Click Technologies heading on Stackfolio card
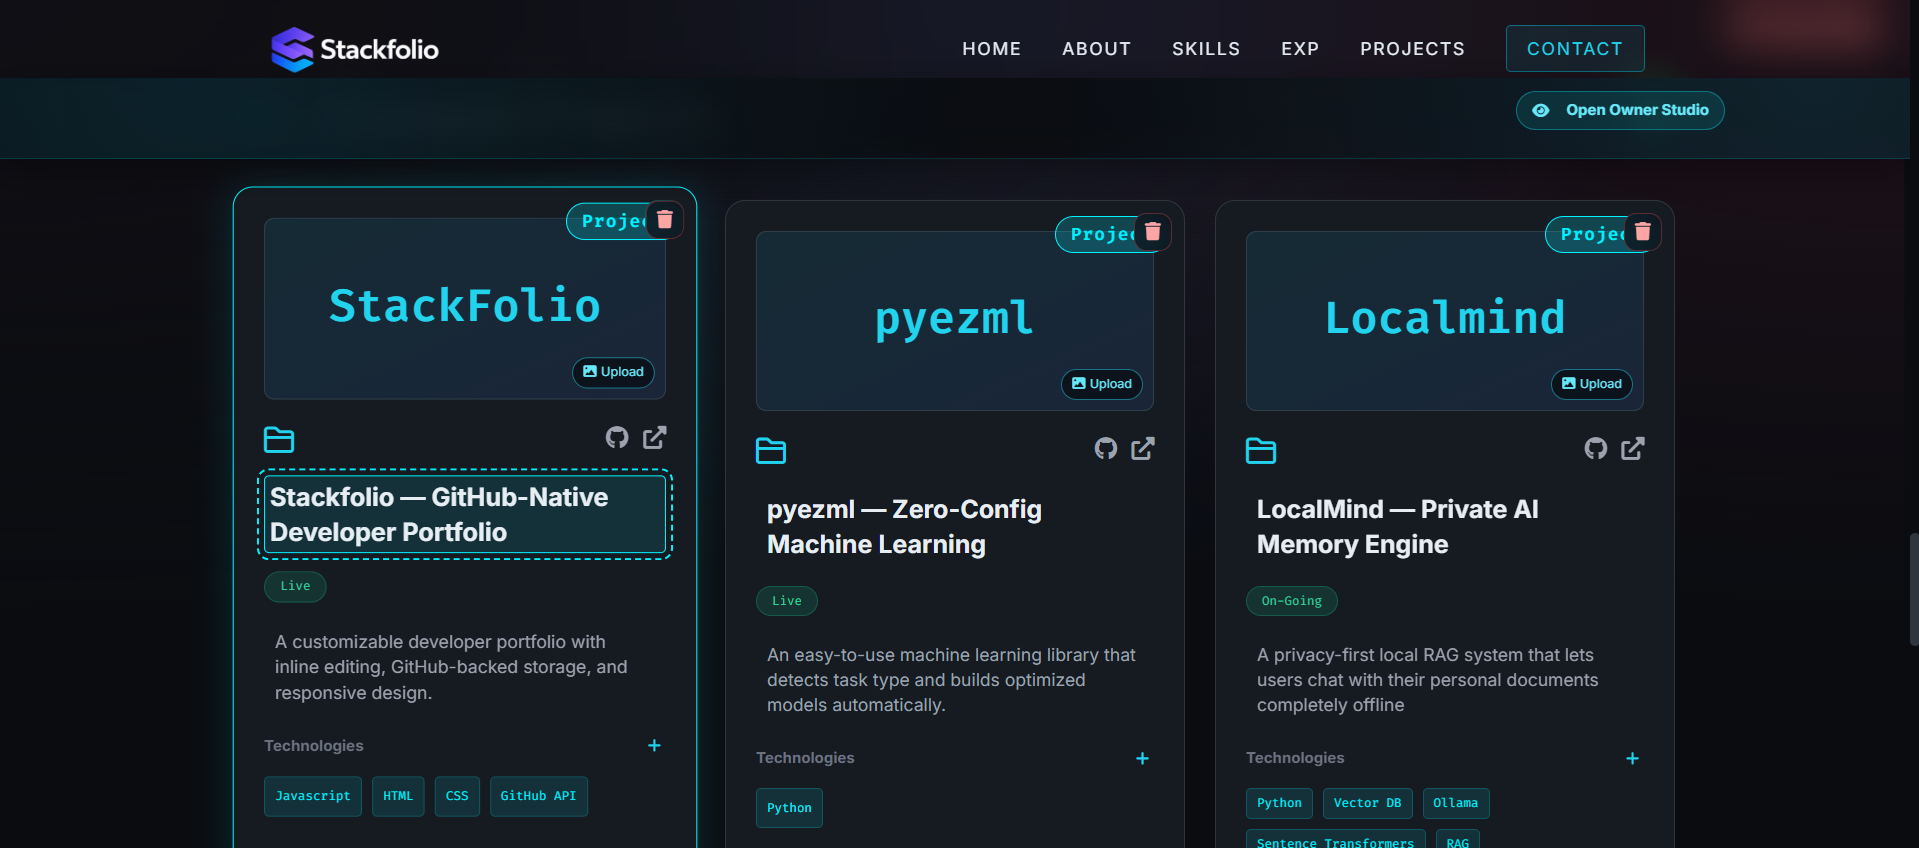 pos(314,746)
